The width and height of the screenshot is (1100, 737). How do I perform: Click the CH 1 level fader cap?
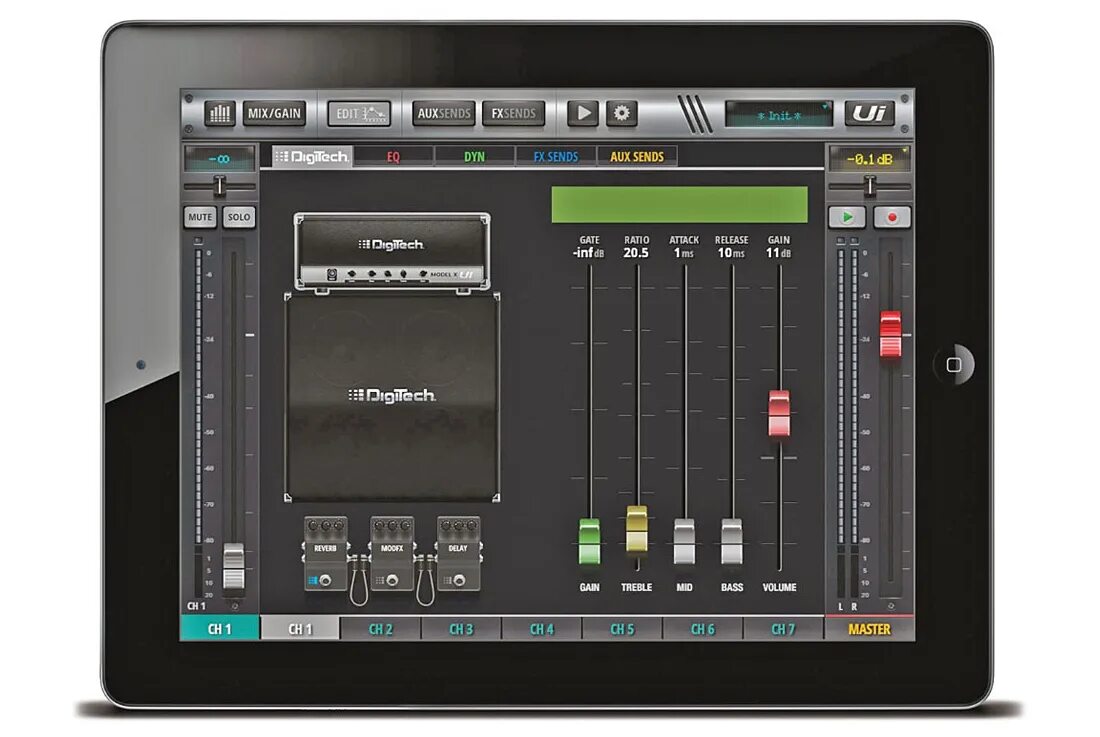tap(234, 566)
